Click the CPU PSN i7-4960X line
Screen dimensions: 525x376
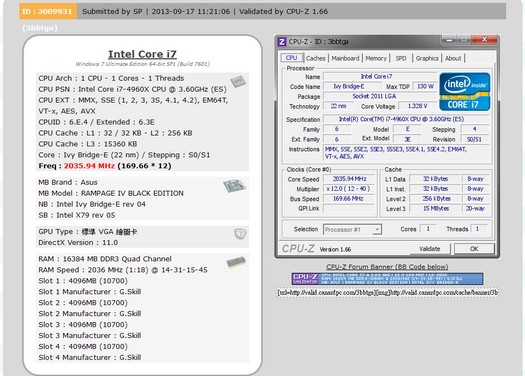[132, 89]
